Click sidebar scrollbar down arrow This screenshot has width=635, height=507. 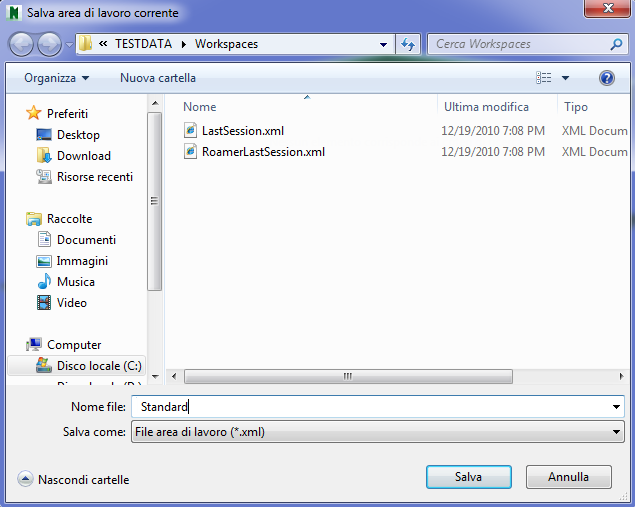[x=155, y=377]
